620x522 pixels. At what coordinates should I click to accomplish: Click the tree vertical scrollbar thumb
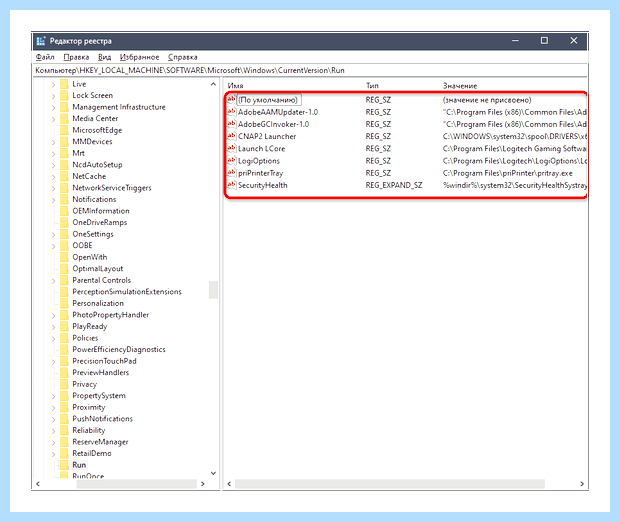point(213,290)
